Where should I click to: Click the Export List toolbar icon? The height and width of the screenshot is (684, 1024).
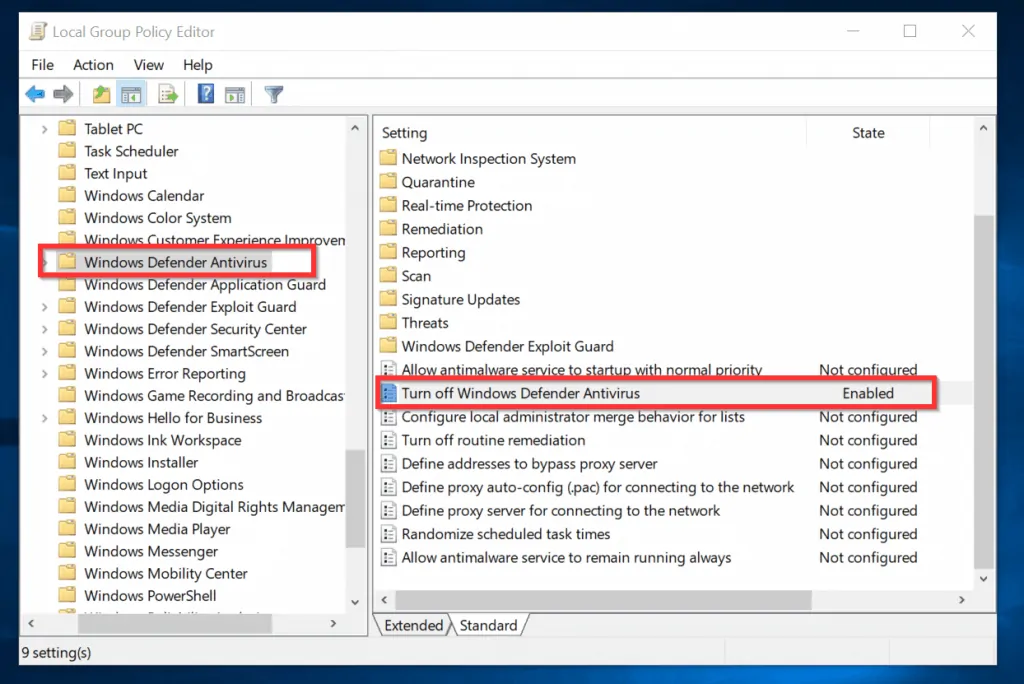pyautogui.click(x=167, y=93)
